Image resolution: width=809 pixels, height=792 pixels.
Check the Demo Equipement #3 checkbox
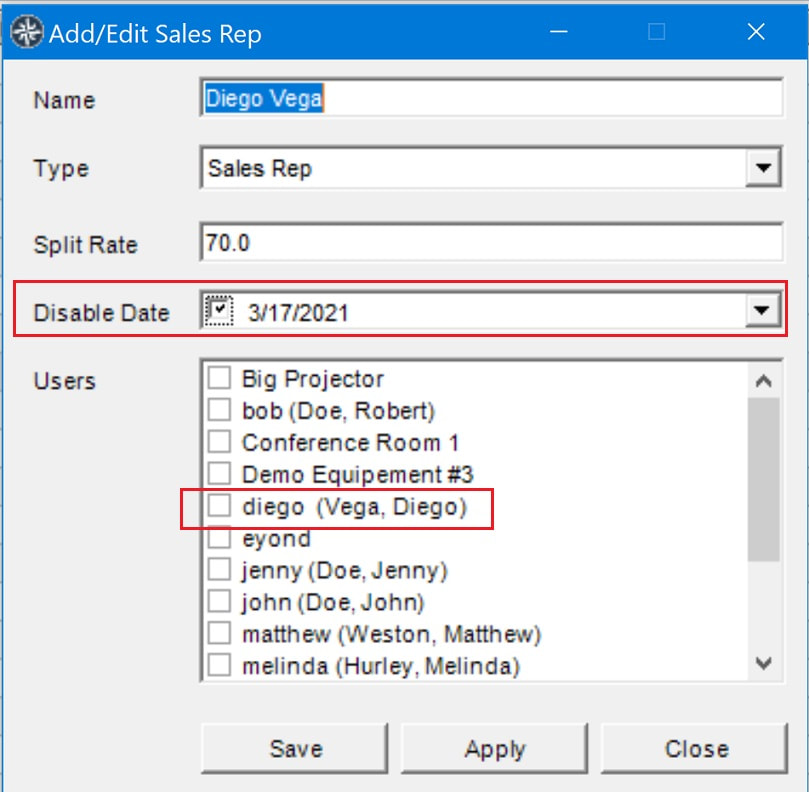click(x=219, y=474)
